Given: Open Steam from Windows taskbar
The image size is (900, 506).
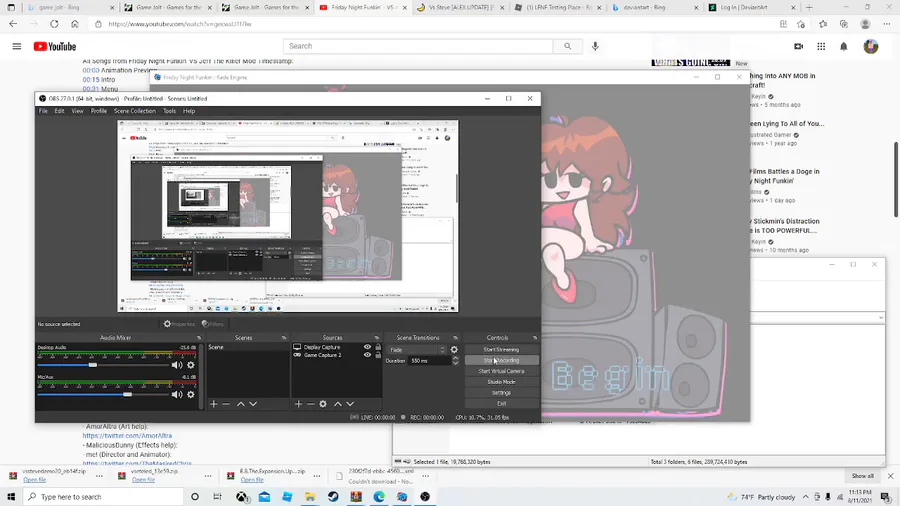Looking at the screenshot, I should pos(333,497).
